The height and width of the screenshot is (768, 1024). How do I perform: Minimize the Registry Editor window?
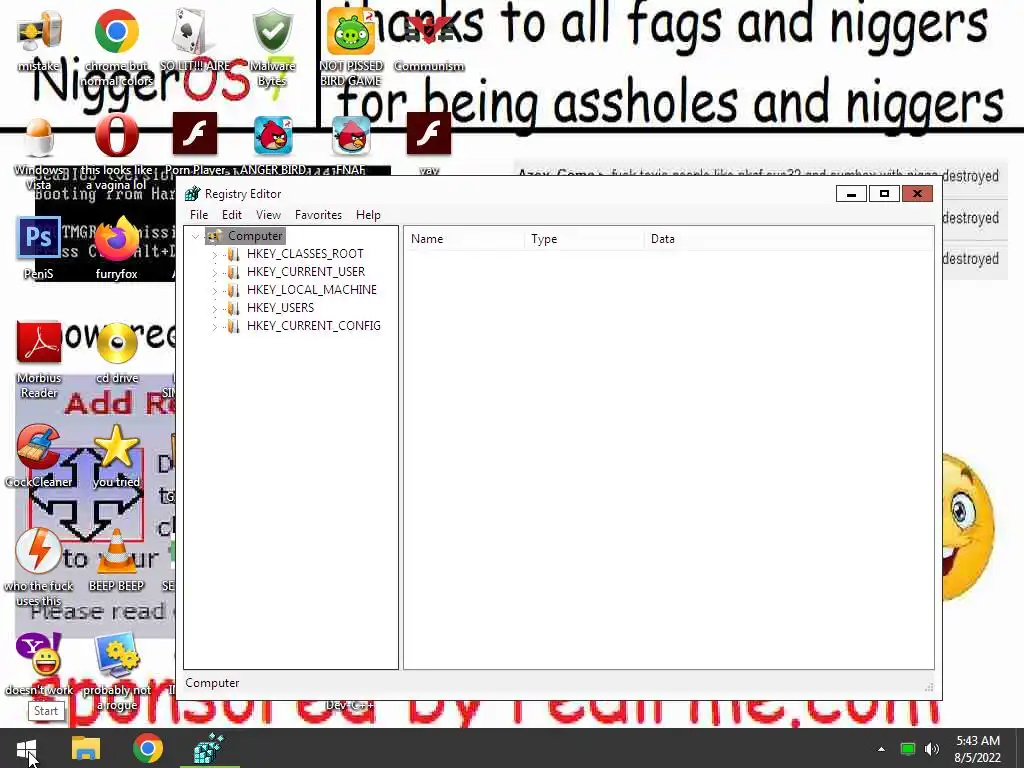pos(851,194)
